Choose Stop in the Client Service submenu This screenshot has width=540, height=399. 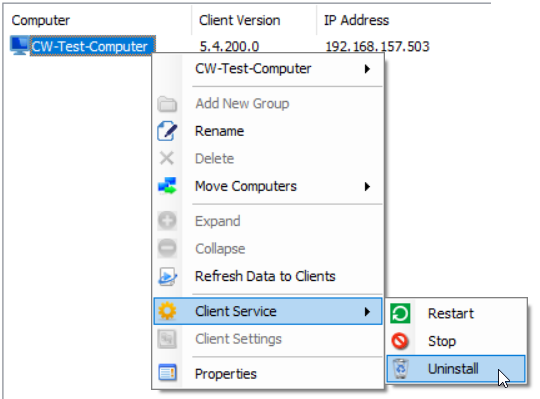pos(456,341)
